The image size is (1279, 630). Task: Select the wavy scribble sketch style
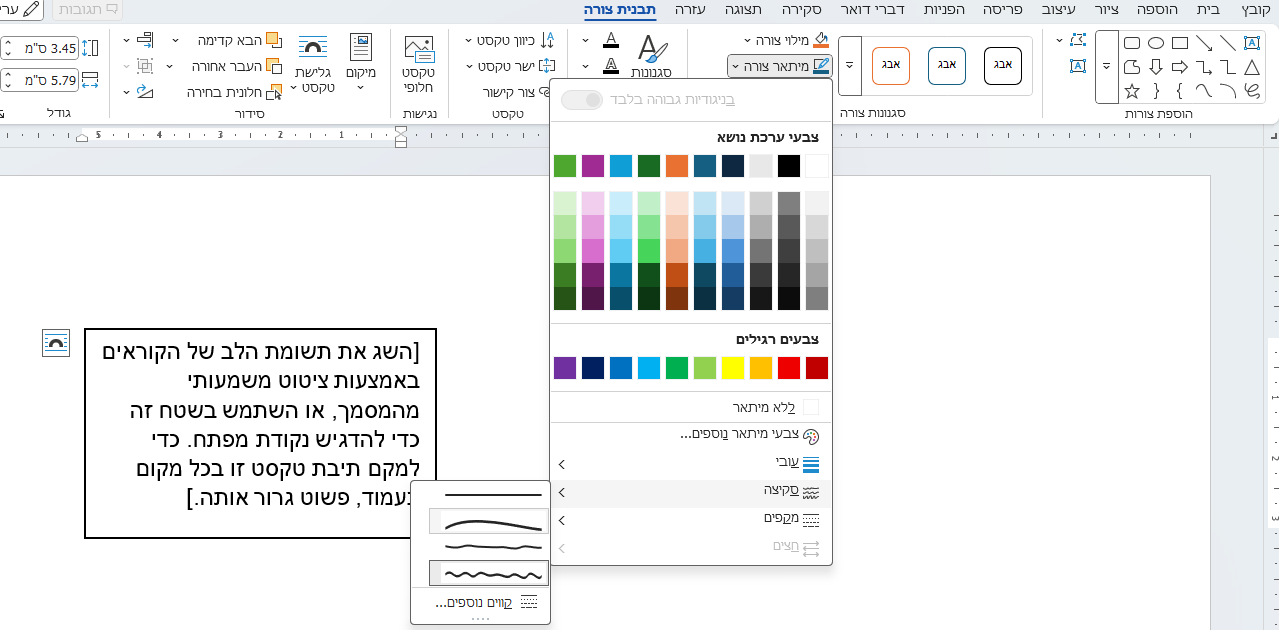[x=489, y=573]
